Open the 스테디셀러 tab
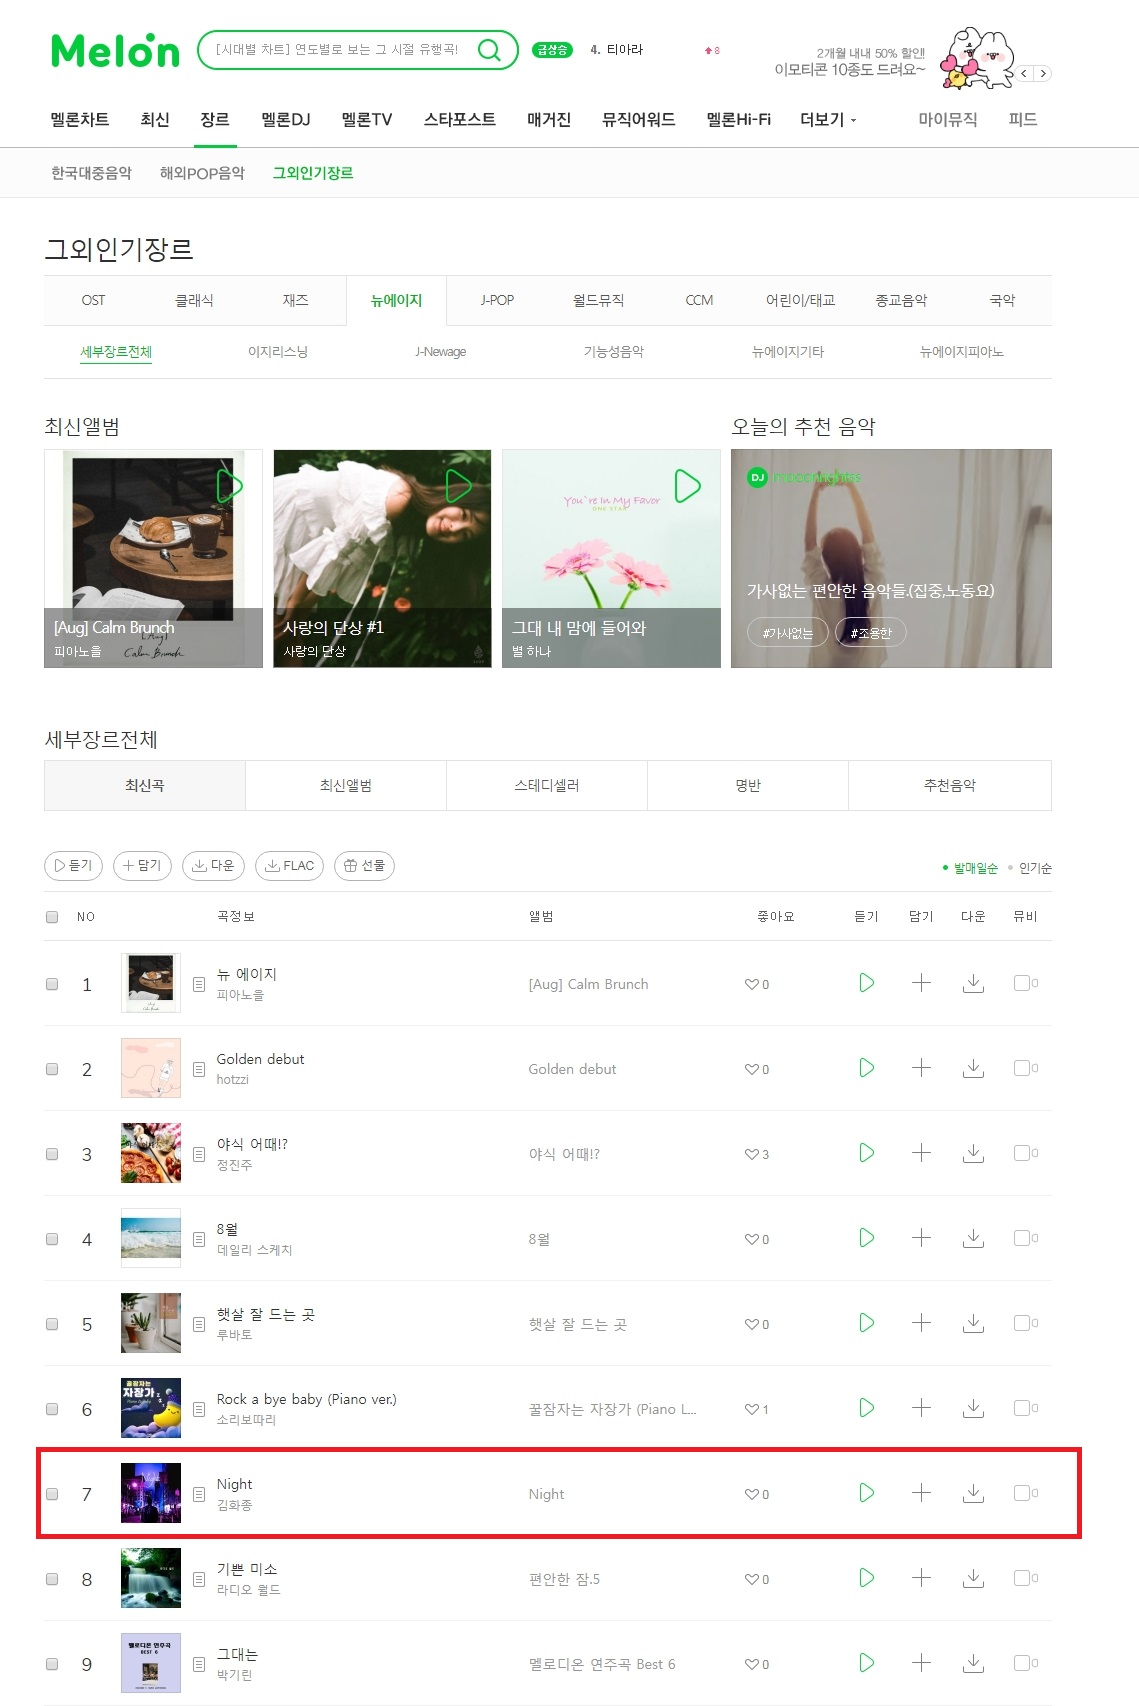 tap(547, 786)
